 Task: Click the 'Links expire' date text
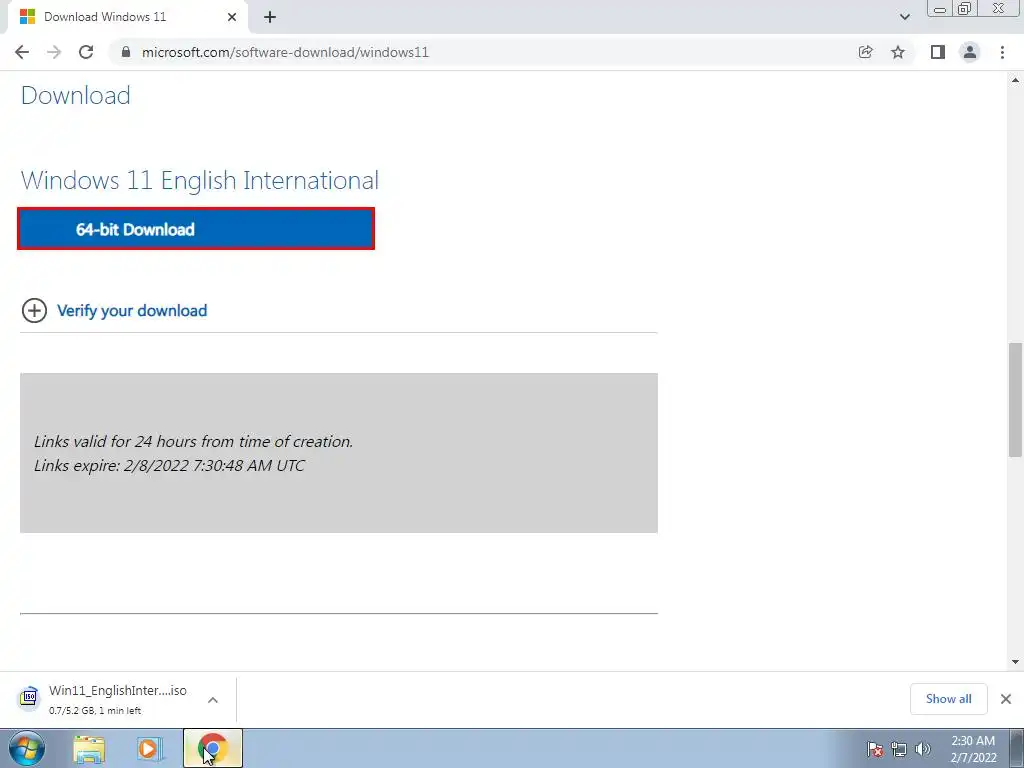point(169,466)
